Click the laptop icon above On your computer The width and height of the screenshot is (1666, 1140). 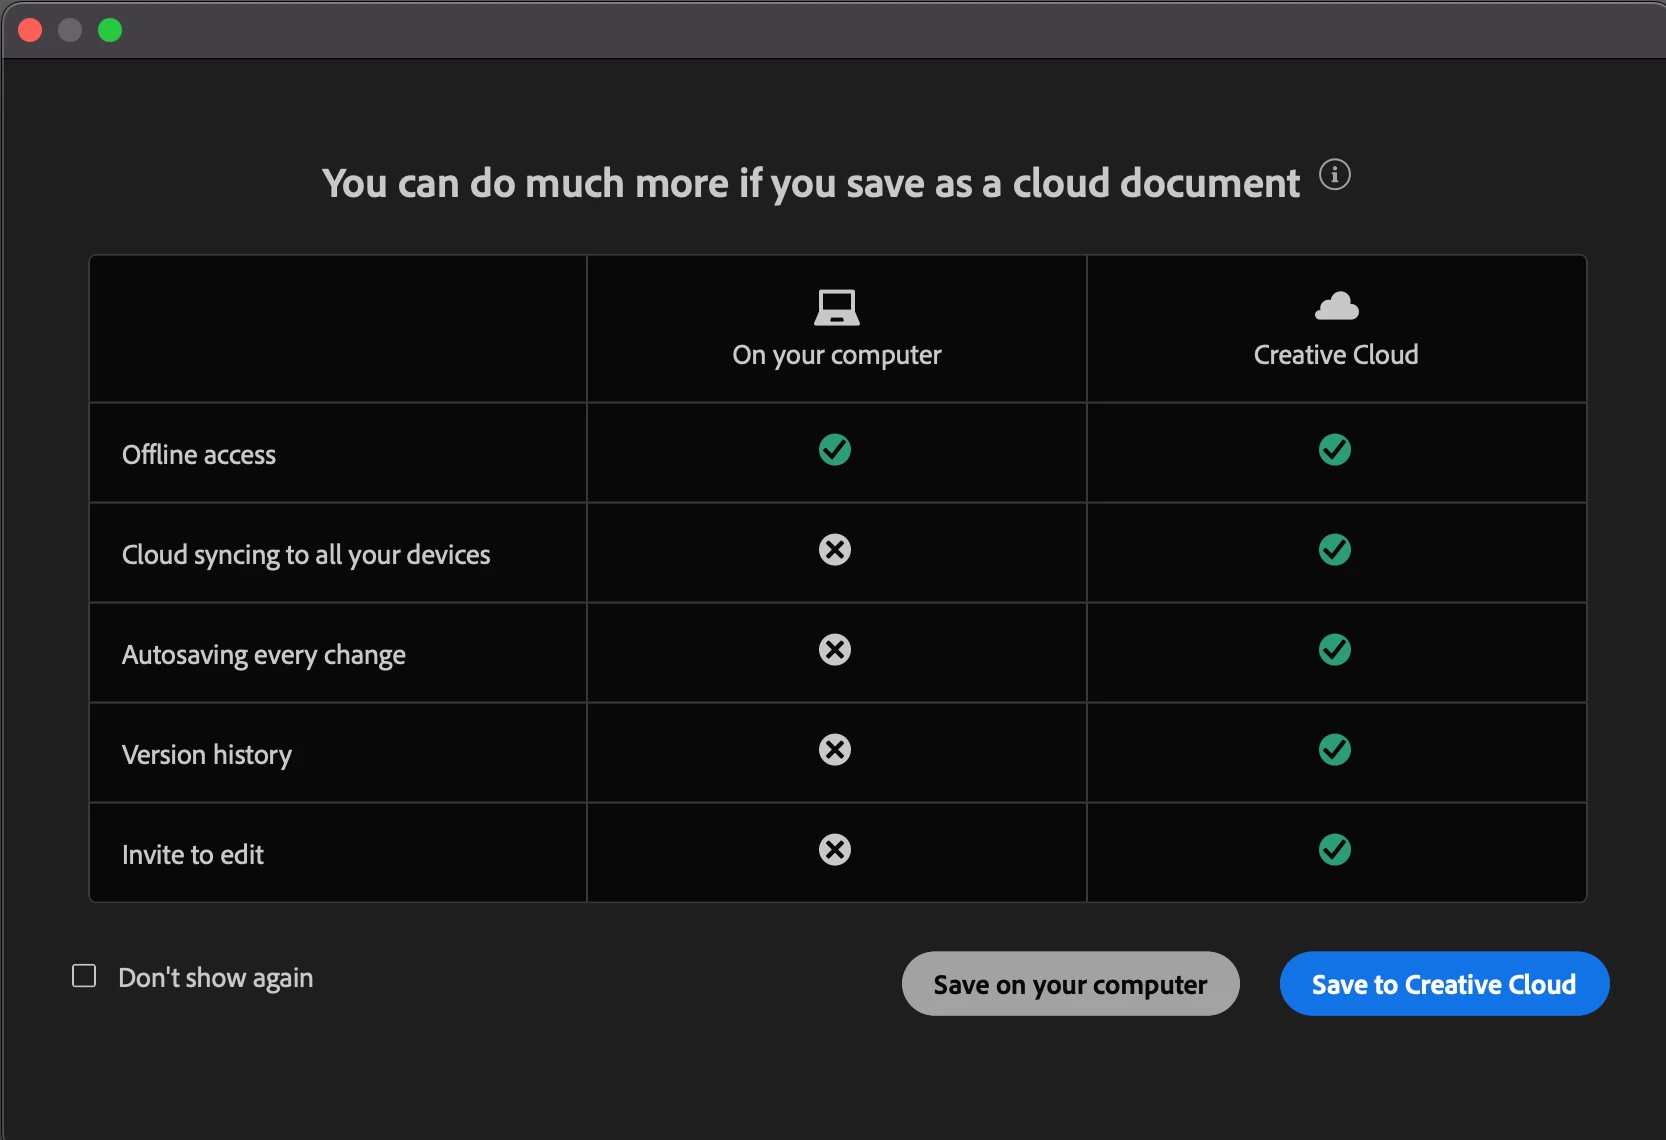[837, 308]
